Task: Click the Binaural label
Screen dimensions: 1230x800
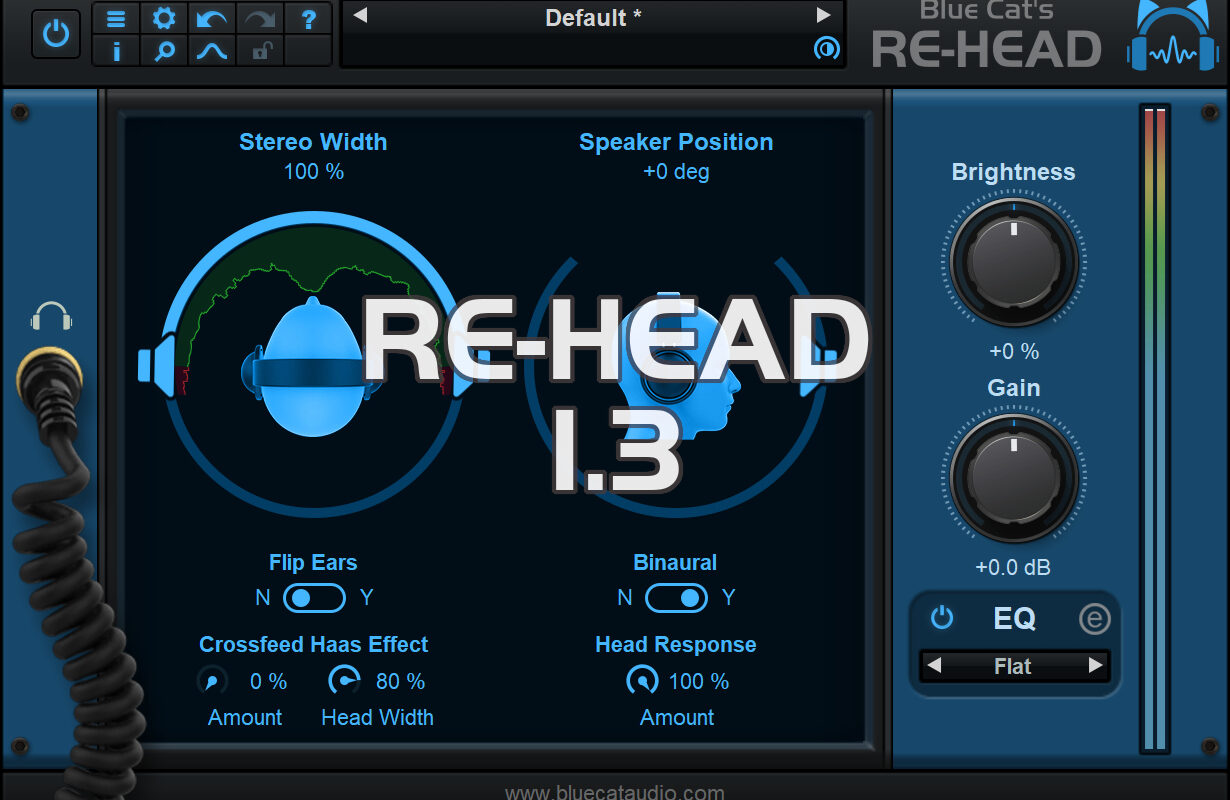Action: [x=675, y=563]
